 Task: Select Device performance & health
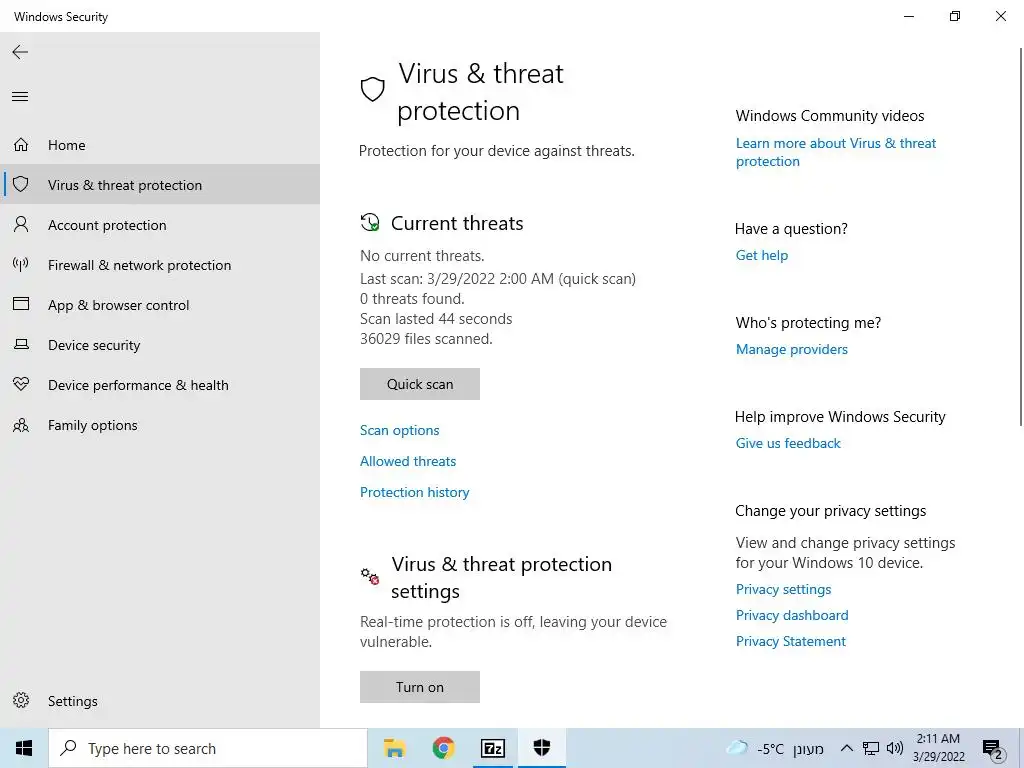pyautogui.click(x=160, y=385)
